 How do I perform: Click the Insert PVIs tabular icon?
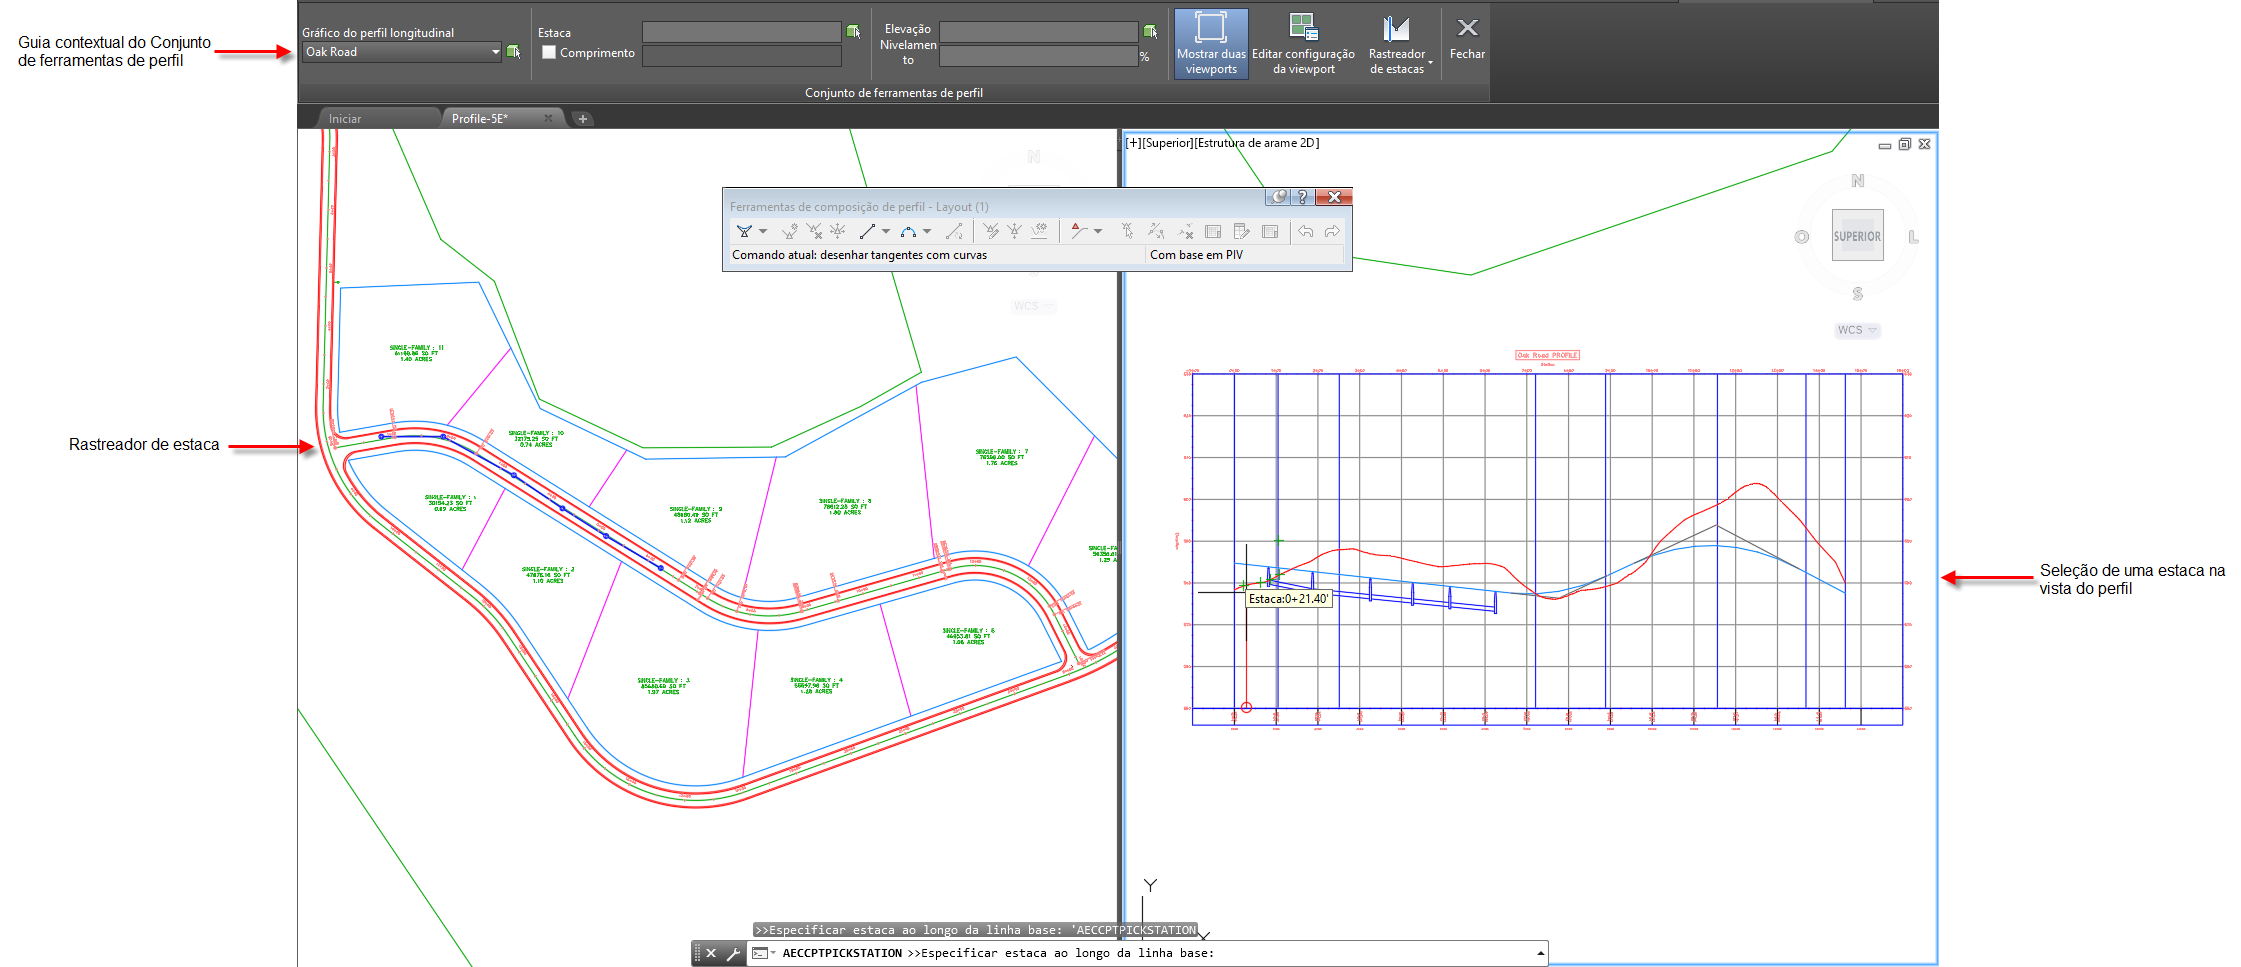tap(991, 231)
